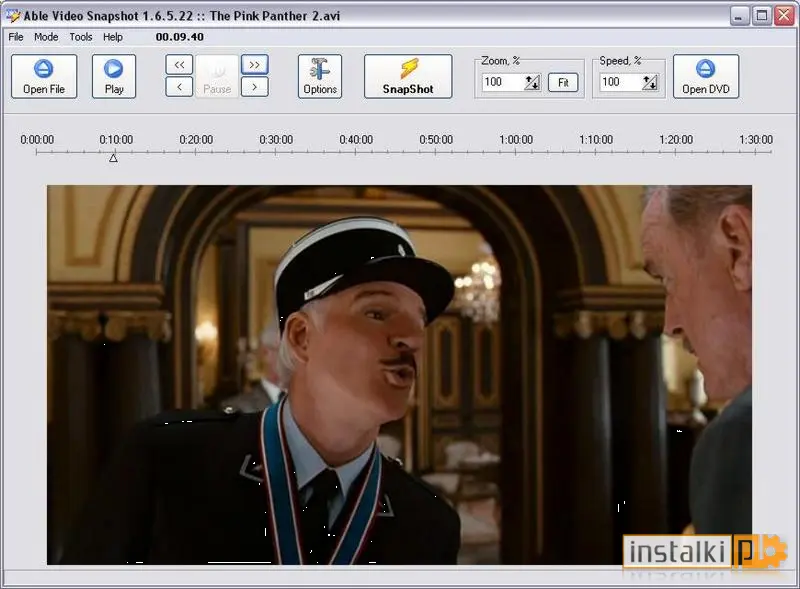This screenshot has width=800, height=589.
Task: Click the Open File button
Action: (44, 76)
